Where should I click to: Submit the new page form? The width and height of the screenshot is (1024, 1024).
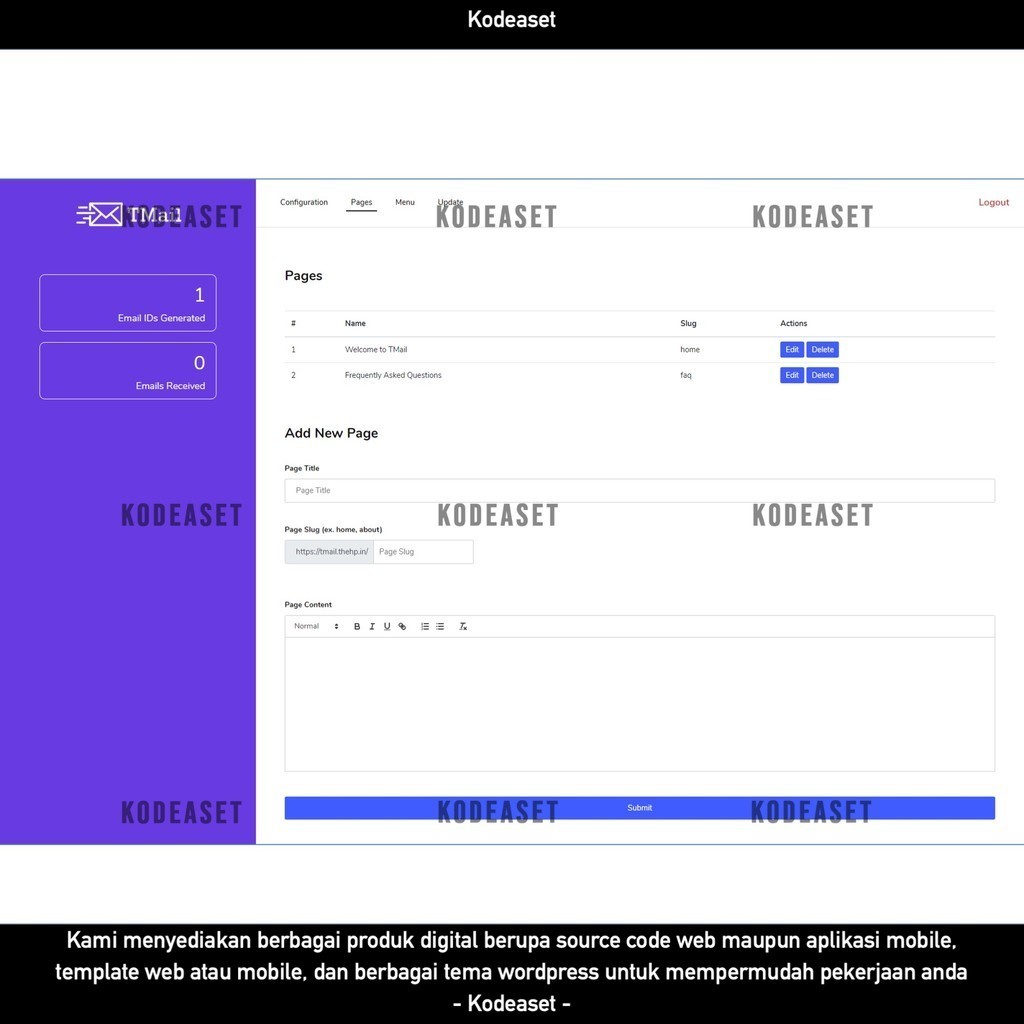639,808
